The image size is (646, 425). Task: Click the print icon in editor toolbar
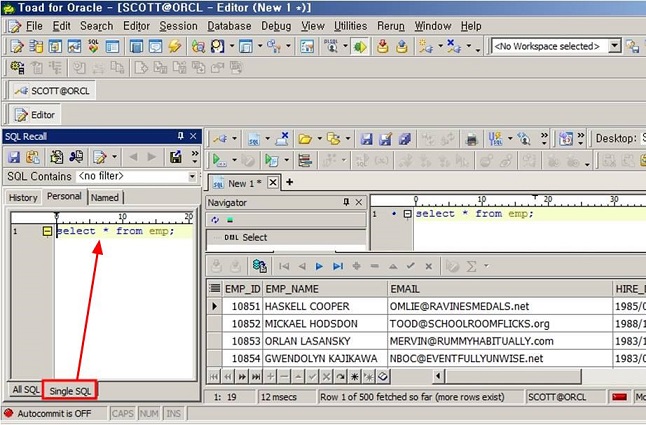471,139
